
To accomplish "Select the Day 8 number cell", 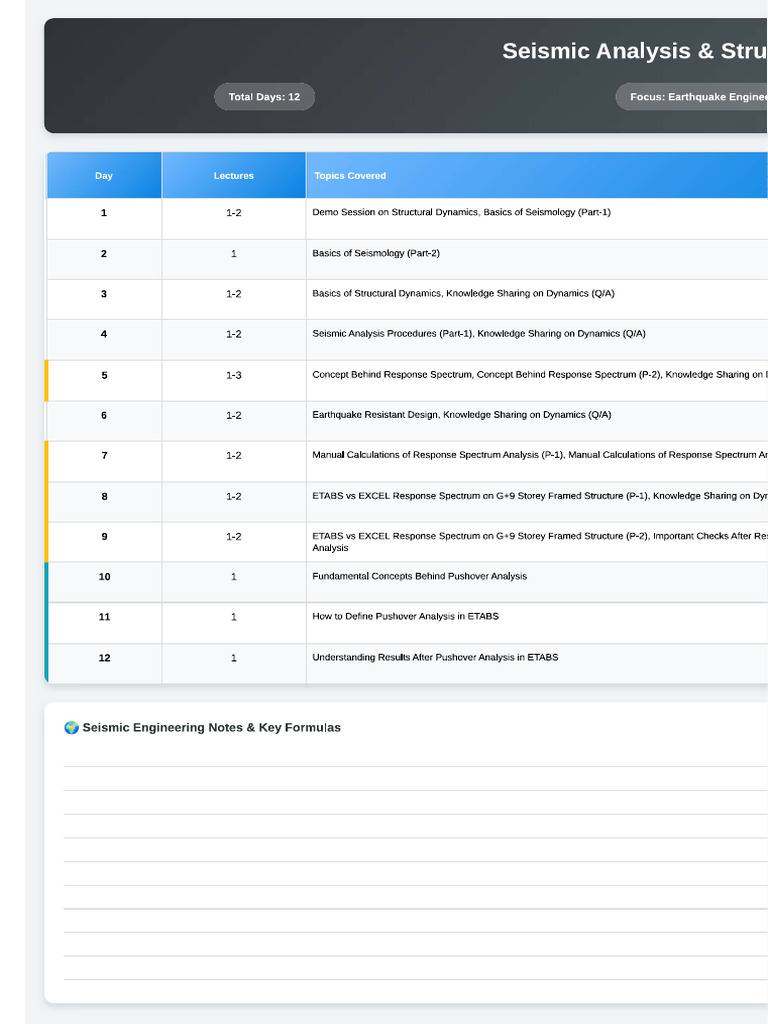I will click(104, 502).
